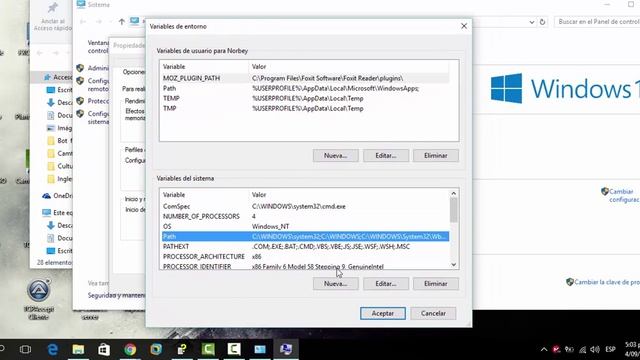640x360 pixels.
Task: Select the TEMP user variable
Action: click(x=305, y=98)
